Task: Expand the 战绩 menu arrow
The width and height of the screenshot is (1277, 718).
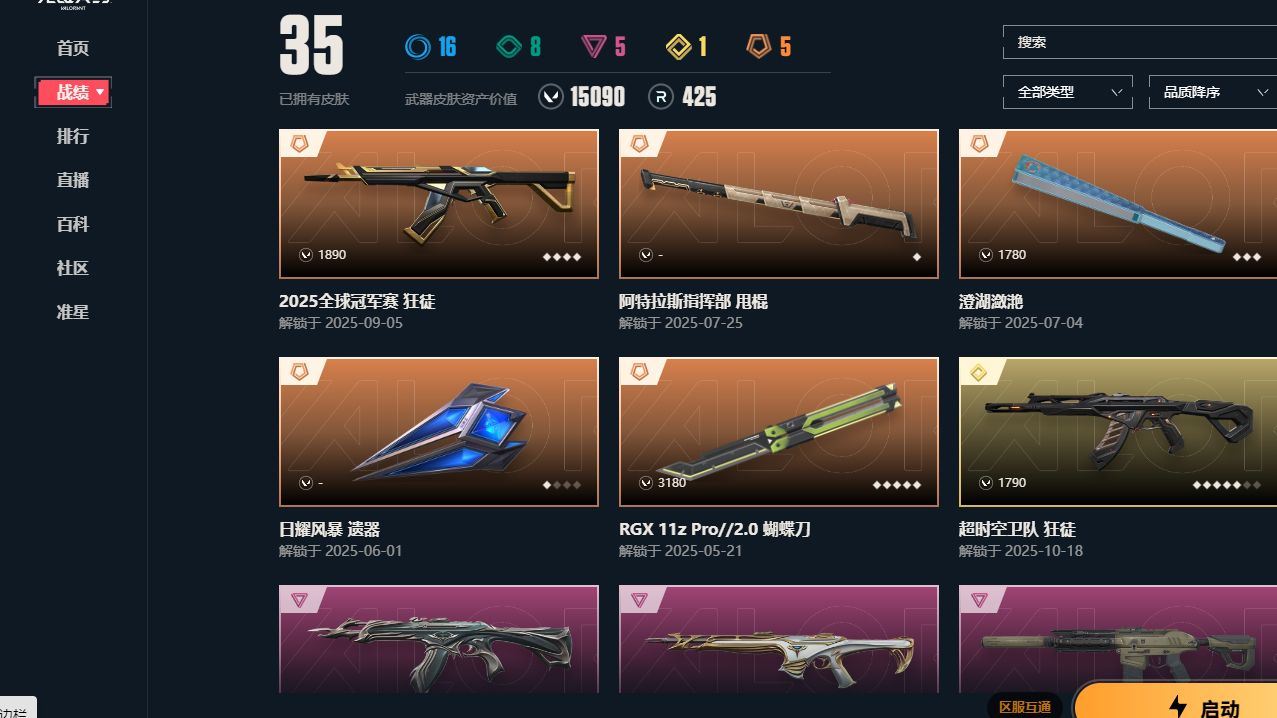Action: 100,92
